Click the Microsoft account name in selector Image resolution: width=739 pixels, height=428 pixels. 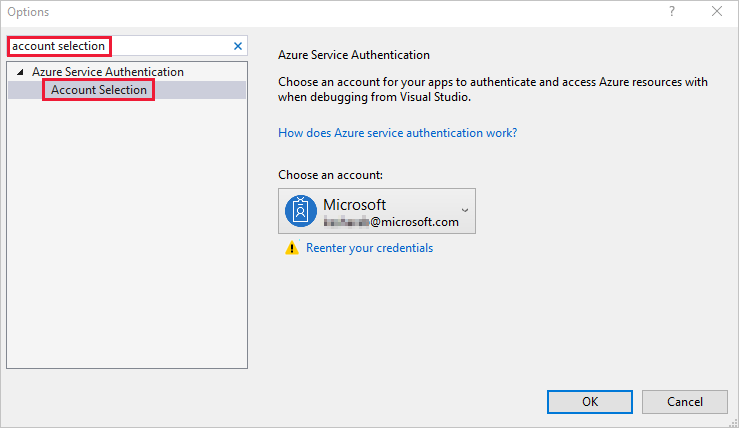pyautogui.click(x=354, y=204)
